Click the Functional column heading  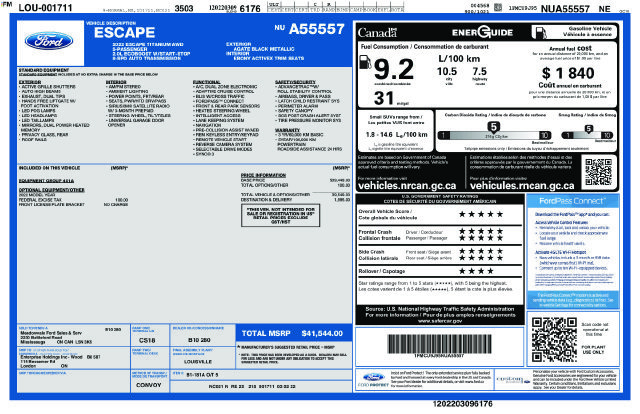click(x=207, y=82)
